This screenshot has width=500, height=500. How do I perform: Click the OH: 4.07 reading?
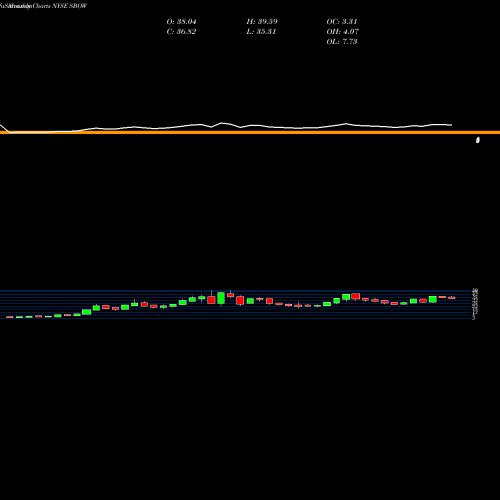tap(342, 32)
